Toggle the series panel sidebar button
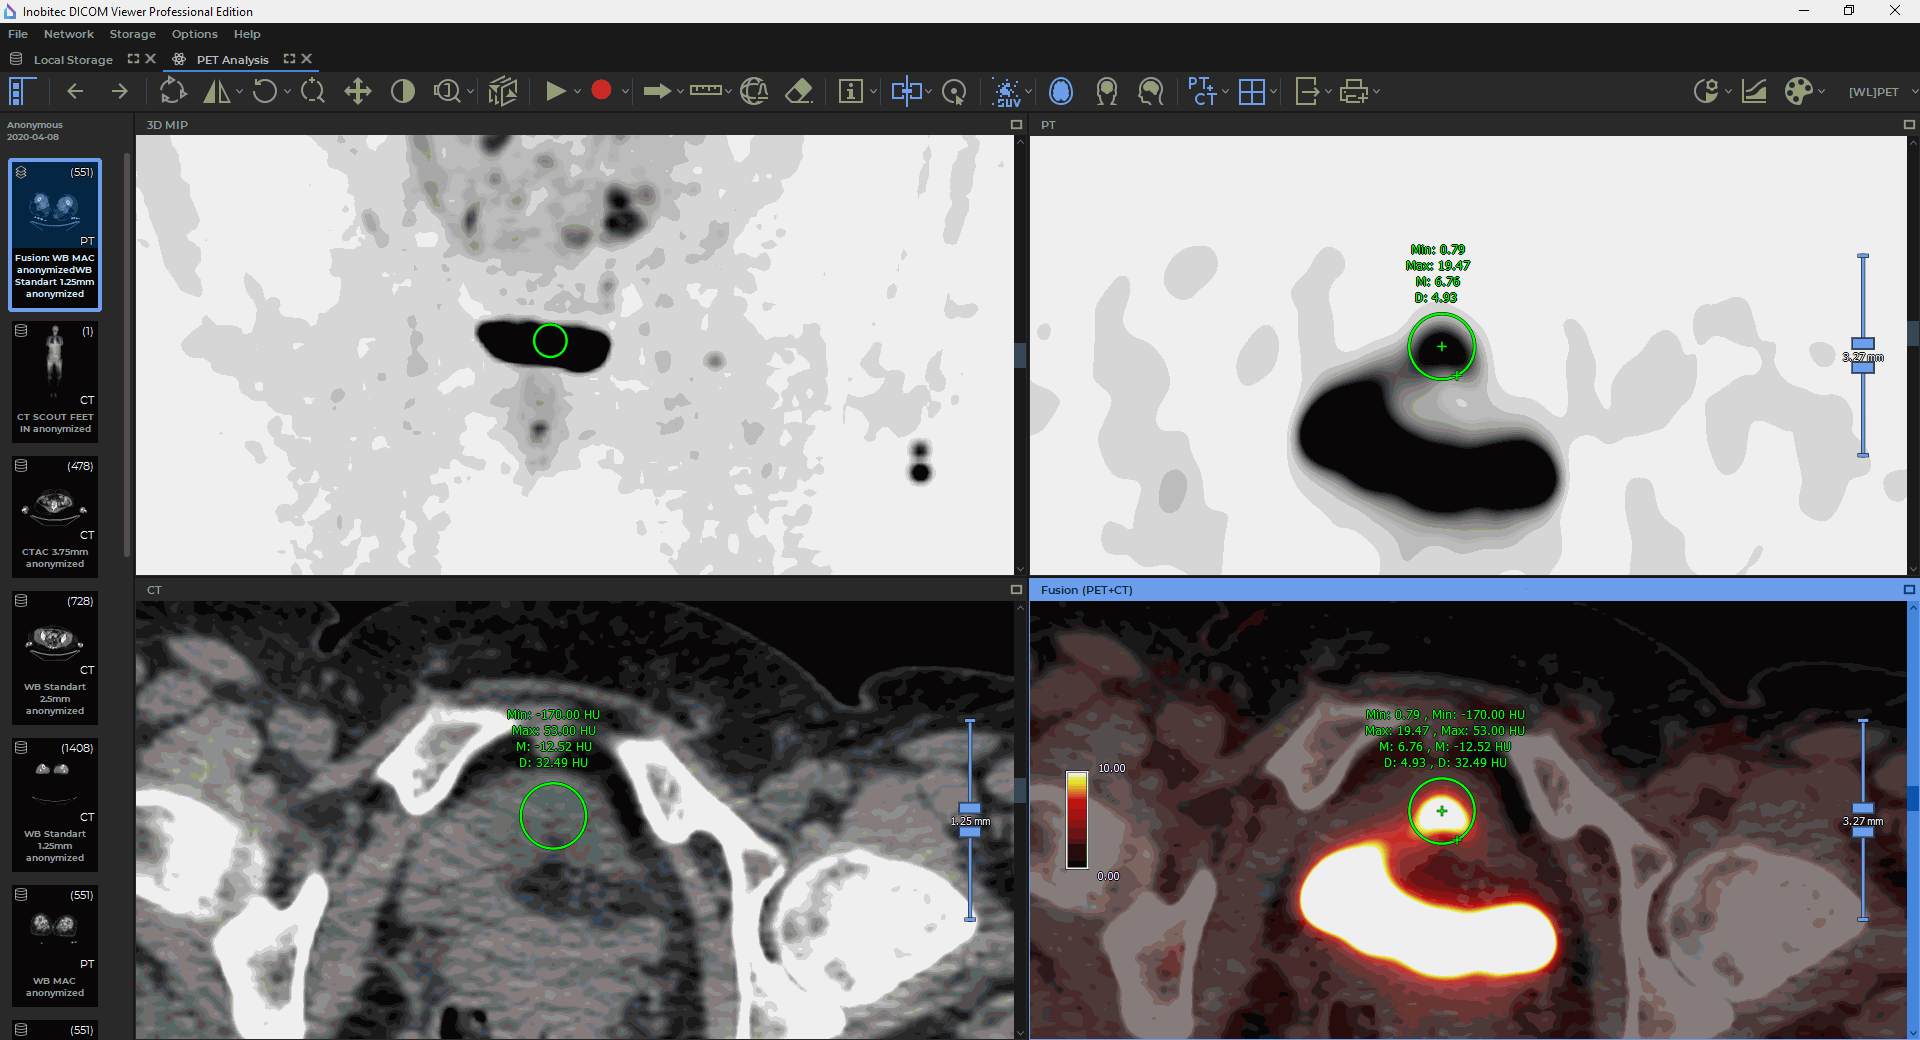This screenshot has width=1920, height=1040. pyautogui.click(x=21, y=92)
